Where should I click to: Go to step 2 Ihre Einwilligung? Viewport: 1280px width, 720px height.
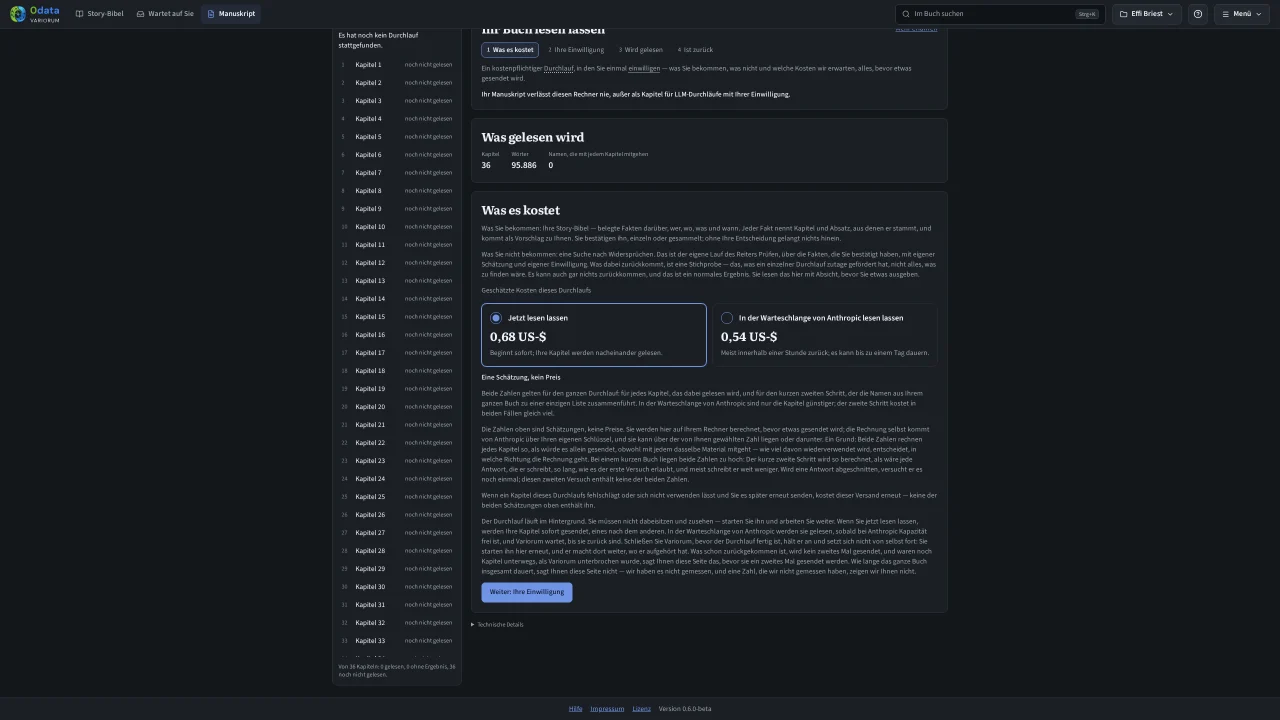point(576,49)
